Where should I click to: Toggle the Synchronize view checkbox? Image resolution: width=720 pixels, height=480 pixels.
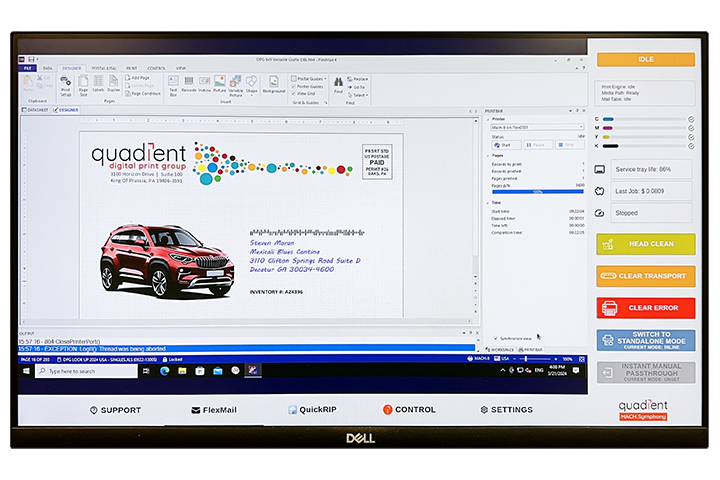tap(495, 338)
